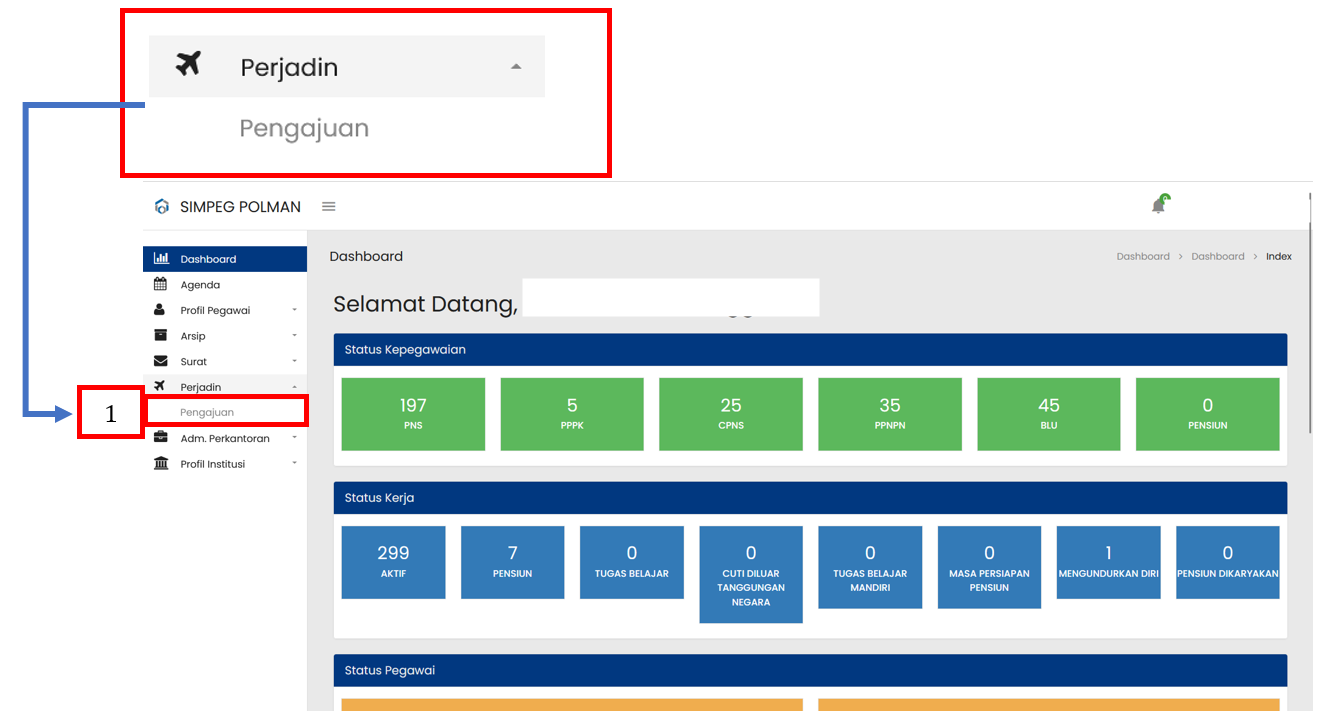Click the SIMPEG POLMAN logo icon

tap(162, 207)
